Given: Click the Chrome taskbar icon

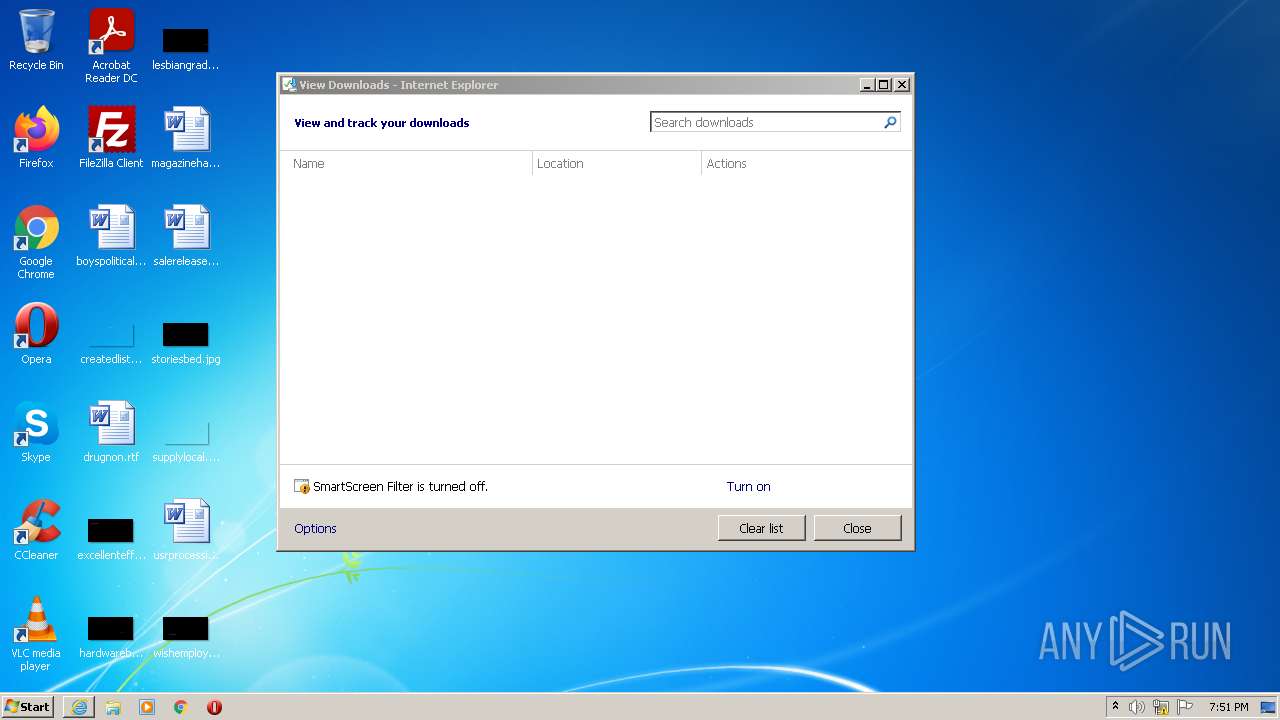Looking at the screenshot, I should (181, 707).
